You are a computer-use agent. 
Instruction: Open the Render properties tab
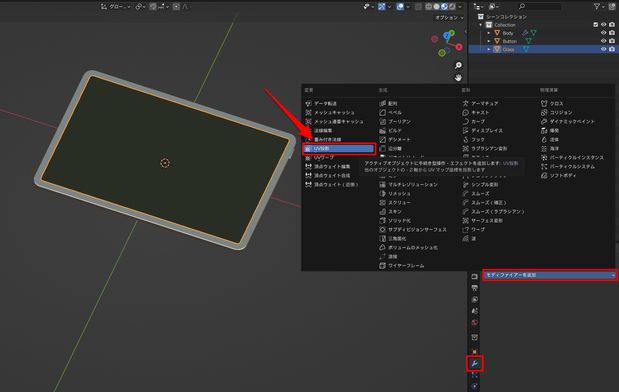click(x=475, y=276)
